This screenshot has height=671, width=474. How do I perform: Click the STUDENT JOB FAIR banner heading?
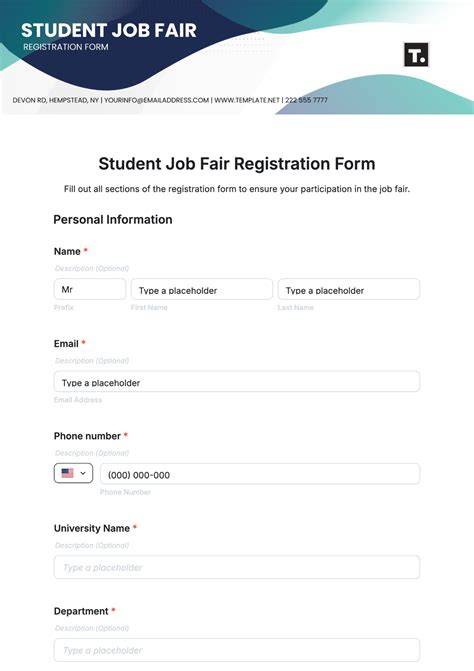(x=109, y=30)
